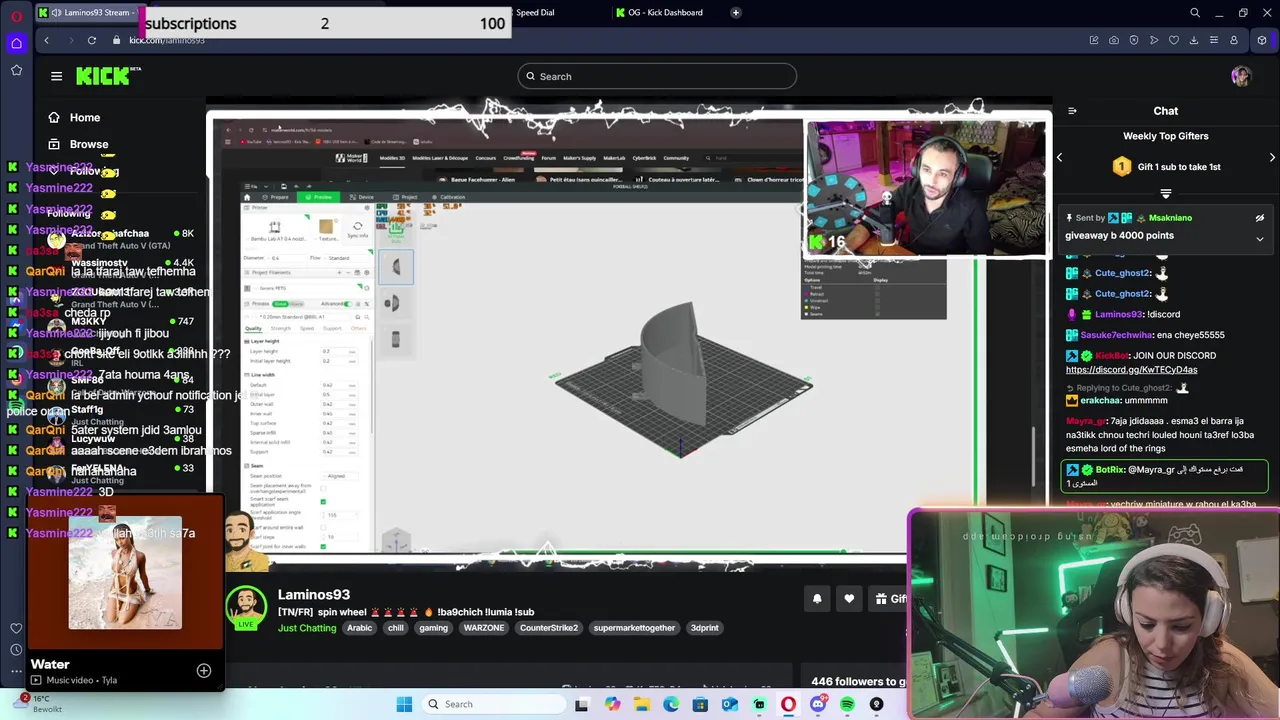Click Water album thumbnail
This screenshot has height=720, width=1280.
(x=125, y=572)
